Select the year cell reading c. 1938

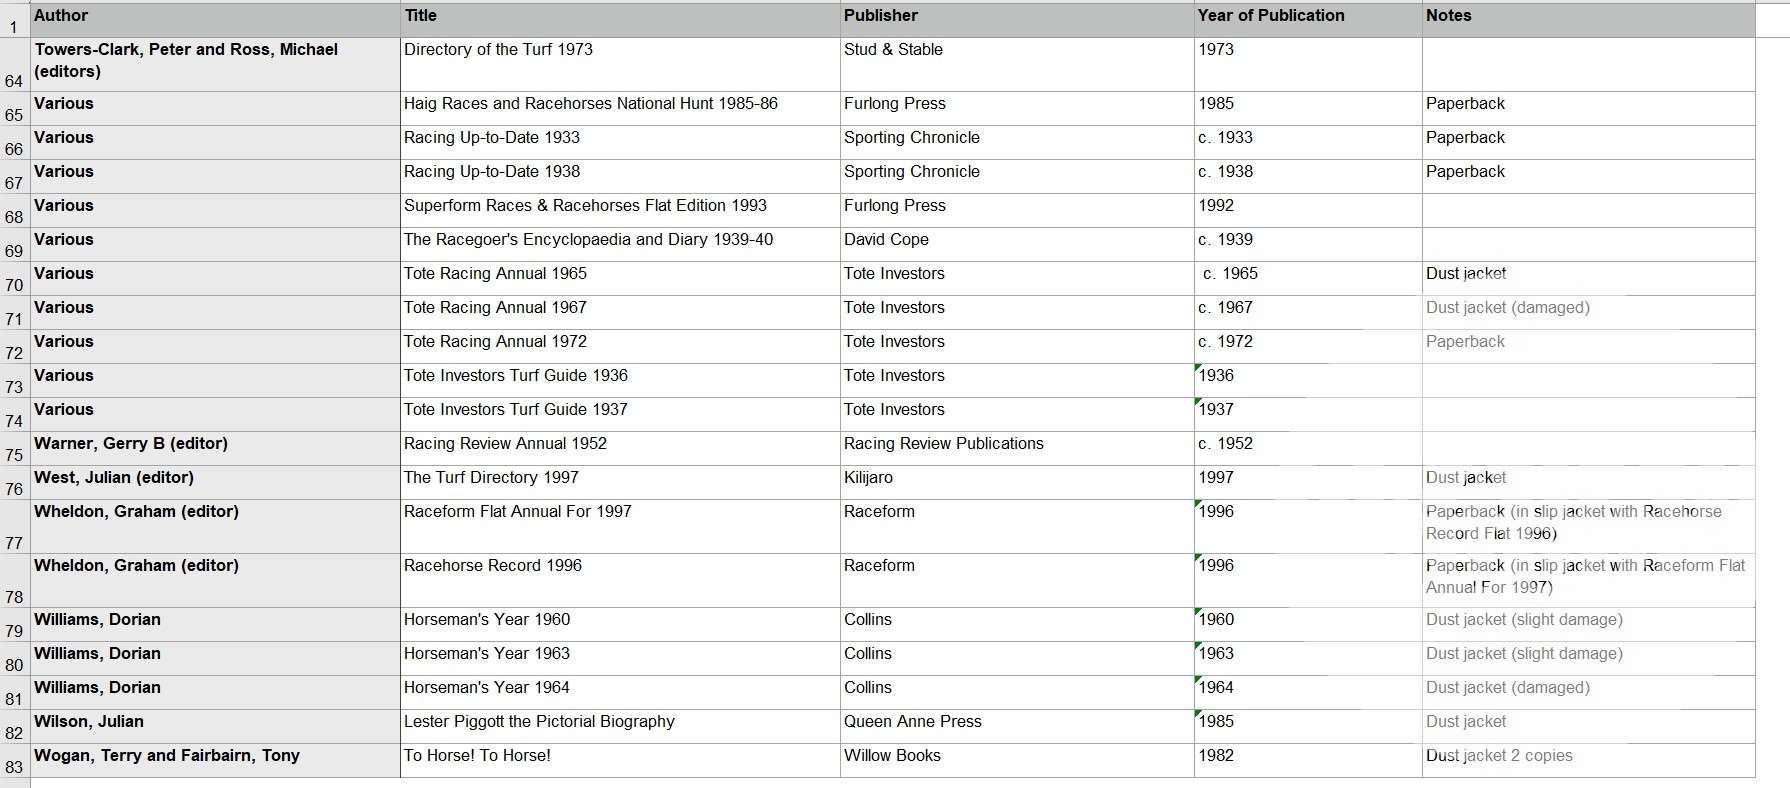pos(1308,177)
